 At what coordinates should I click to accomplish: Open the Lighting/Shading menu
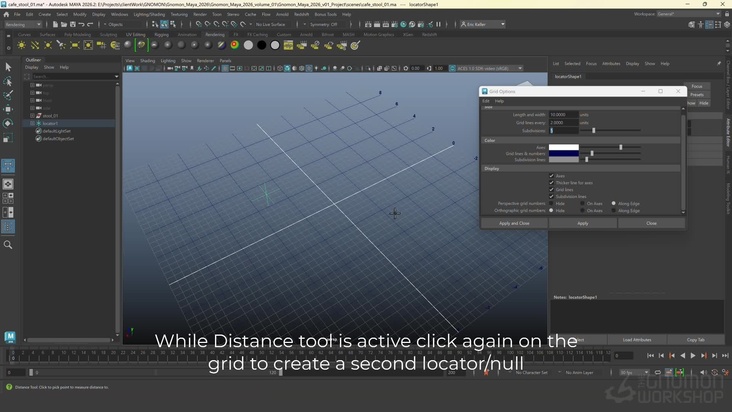tap(149, 14)
